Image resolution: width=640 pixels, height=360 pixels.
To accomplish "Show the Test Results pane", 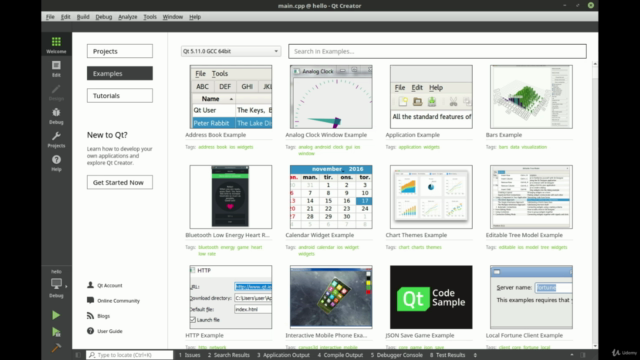I will tap(447, 355).
